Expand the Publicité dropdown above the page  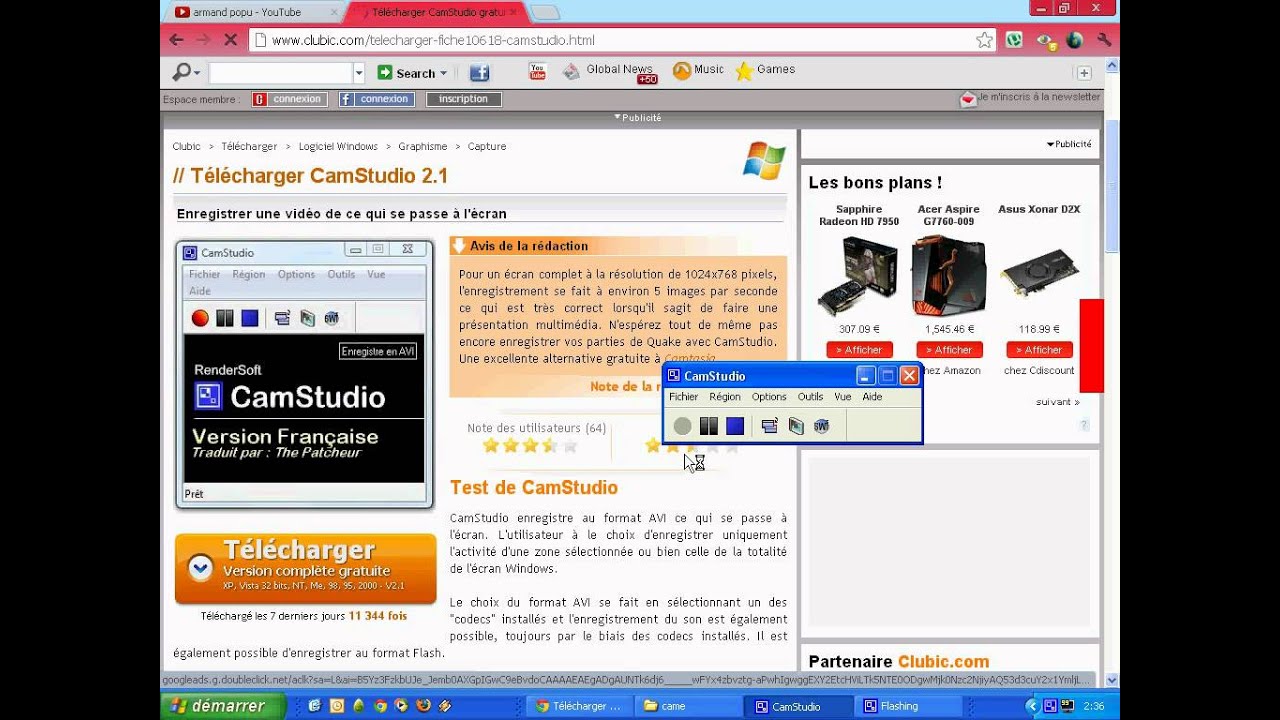(x=638, y=117)
